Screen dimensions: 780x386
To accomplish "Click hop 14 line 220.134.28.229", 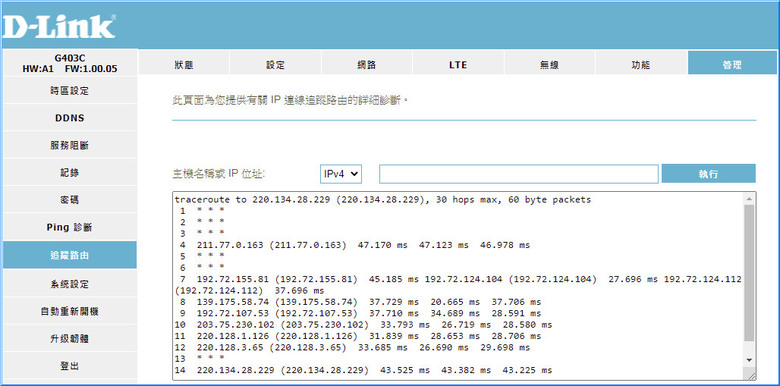I will pyautogui.click(x=364, y=370).
